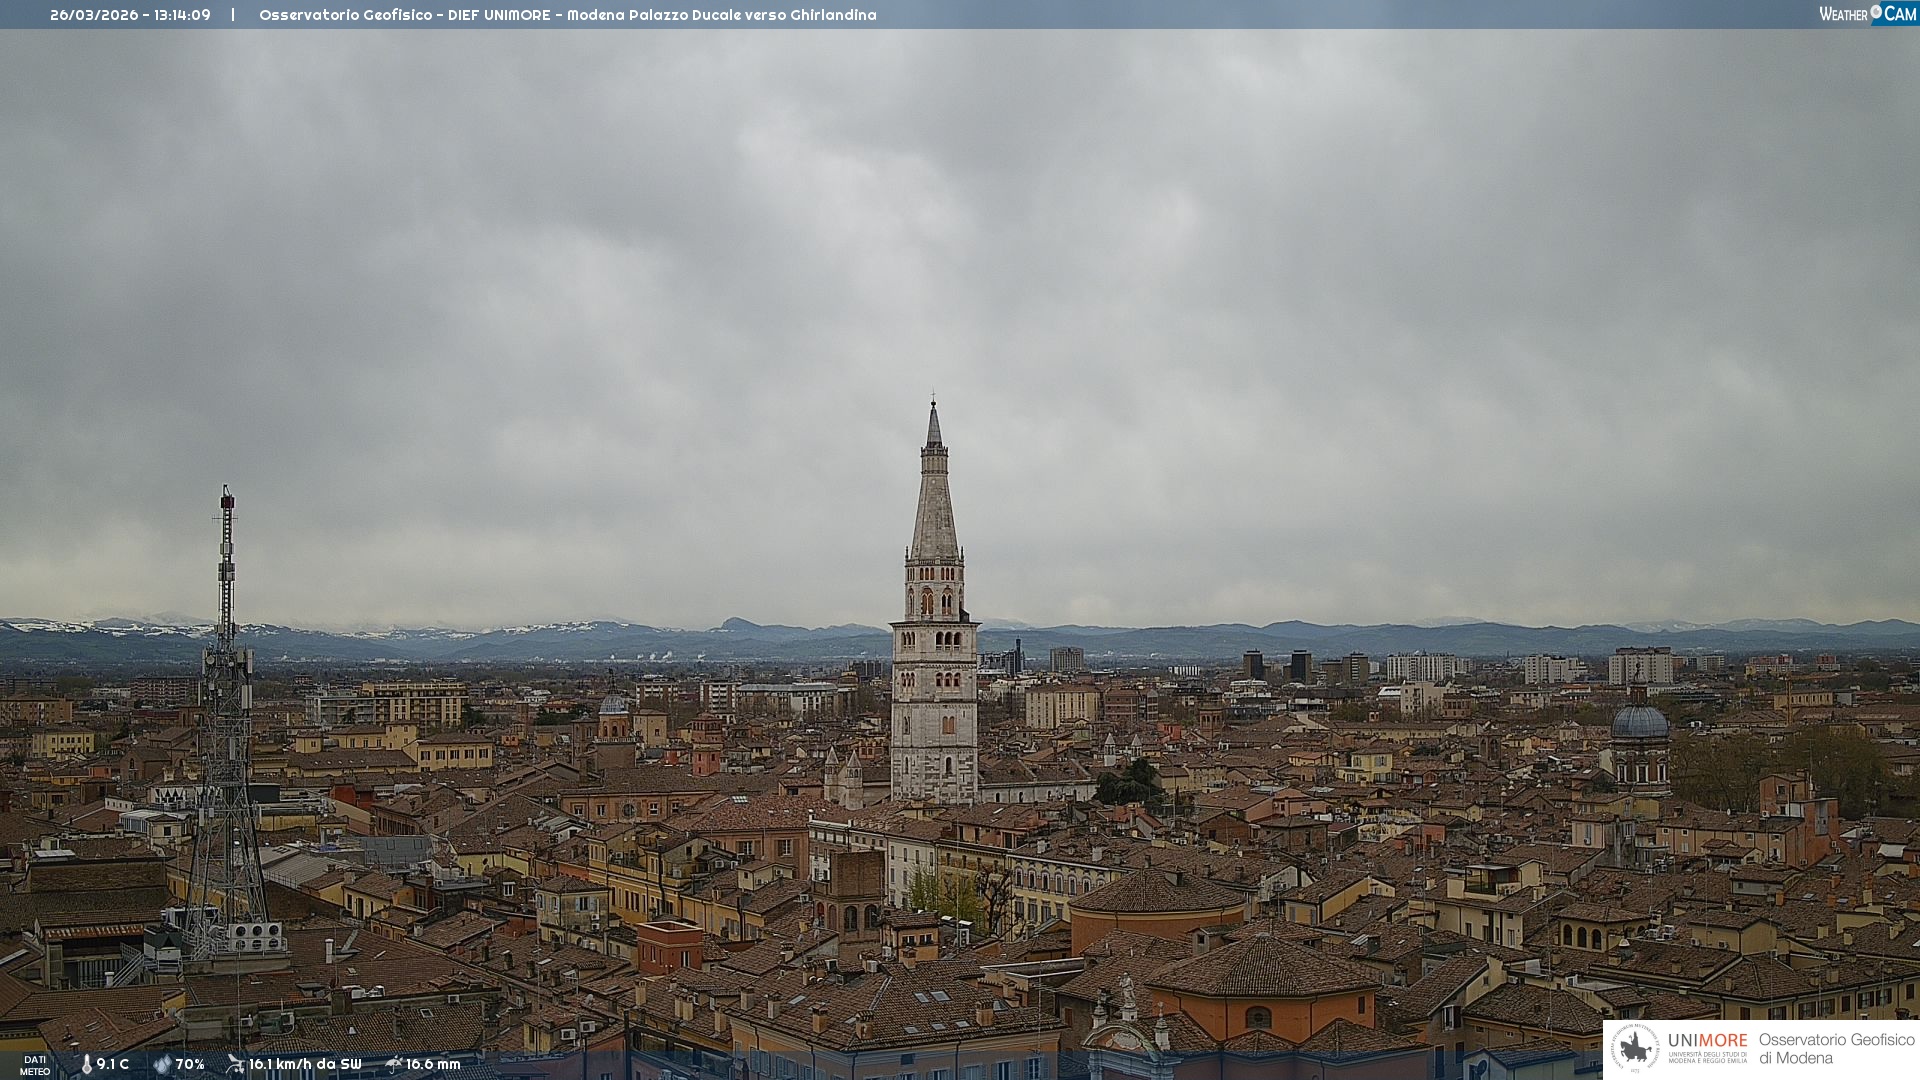Click the 16.6 mm rainfall value
This screenshot has height=1080, width=1920.
coord(433,1064)
